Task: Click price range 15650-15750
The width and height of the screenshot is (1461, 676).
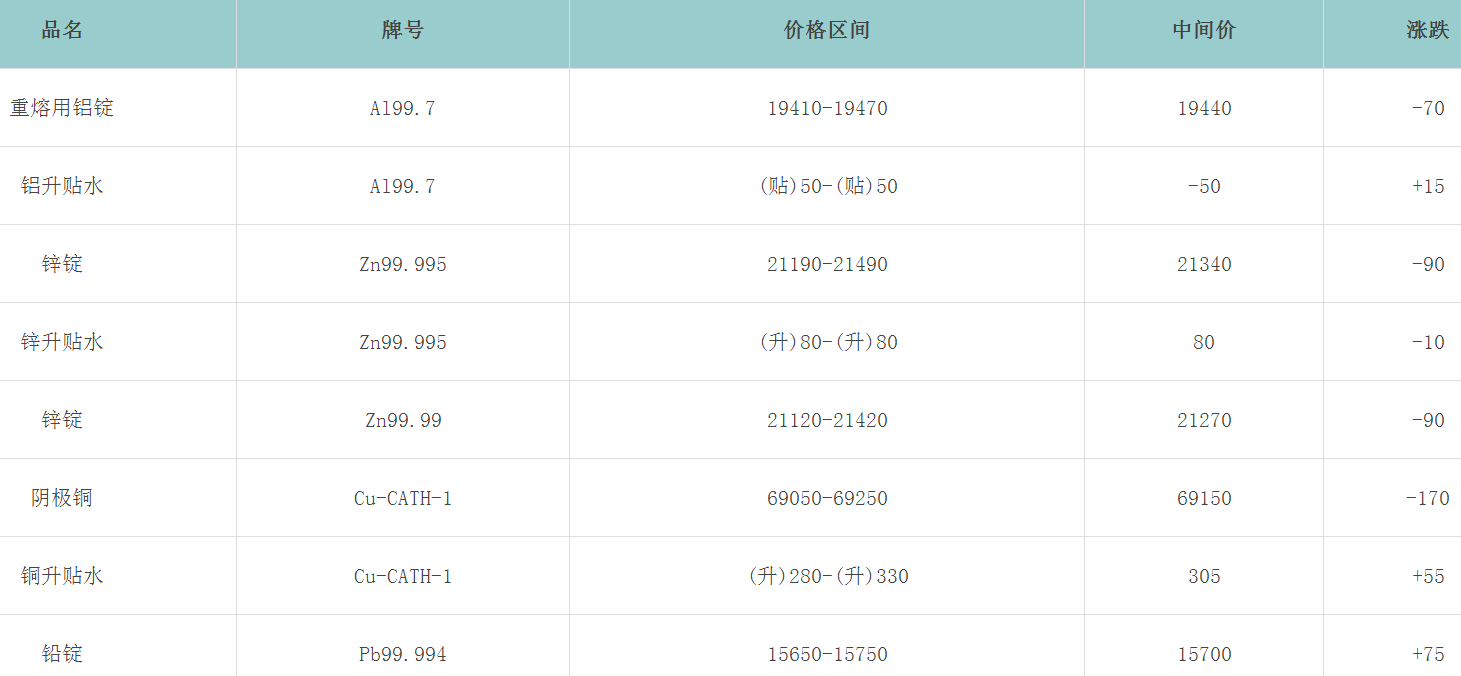Action: (x=827, y=654)
